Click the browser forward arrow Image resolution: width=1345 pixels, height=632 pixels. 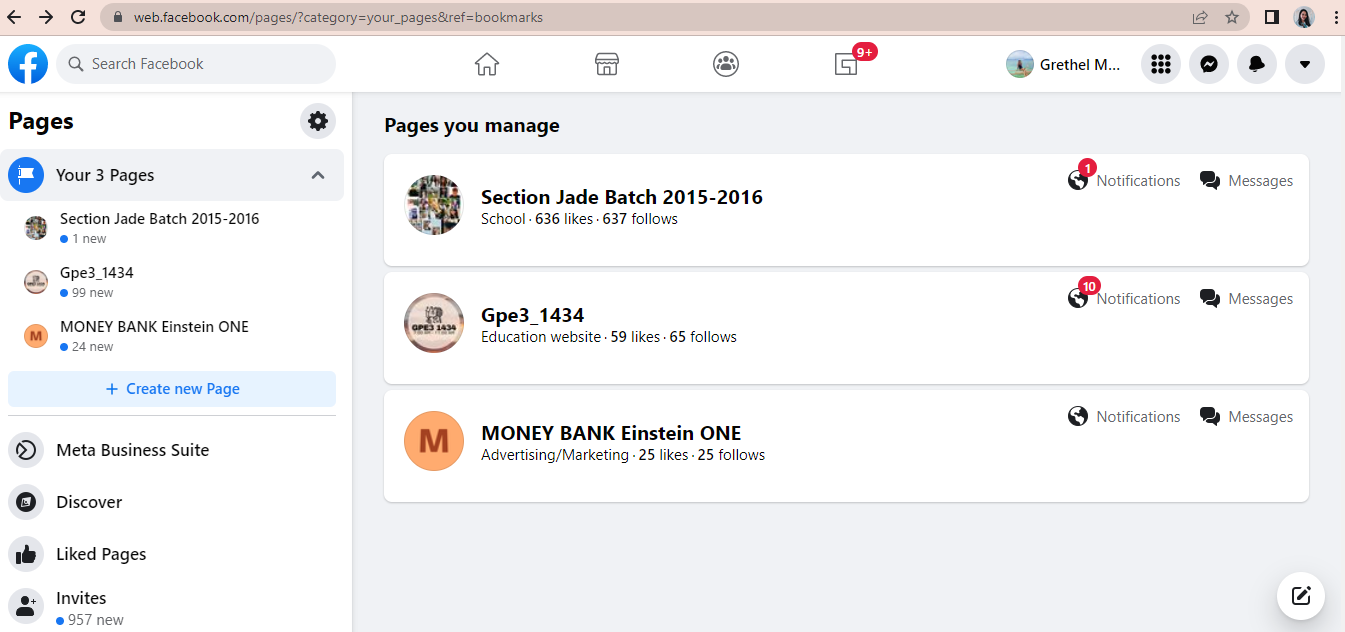click(46, 17)
